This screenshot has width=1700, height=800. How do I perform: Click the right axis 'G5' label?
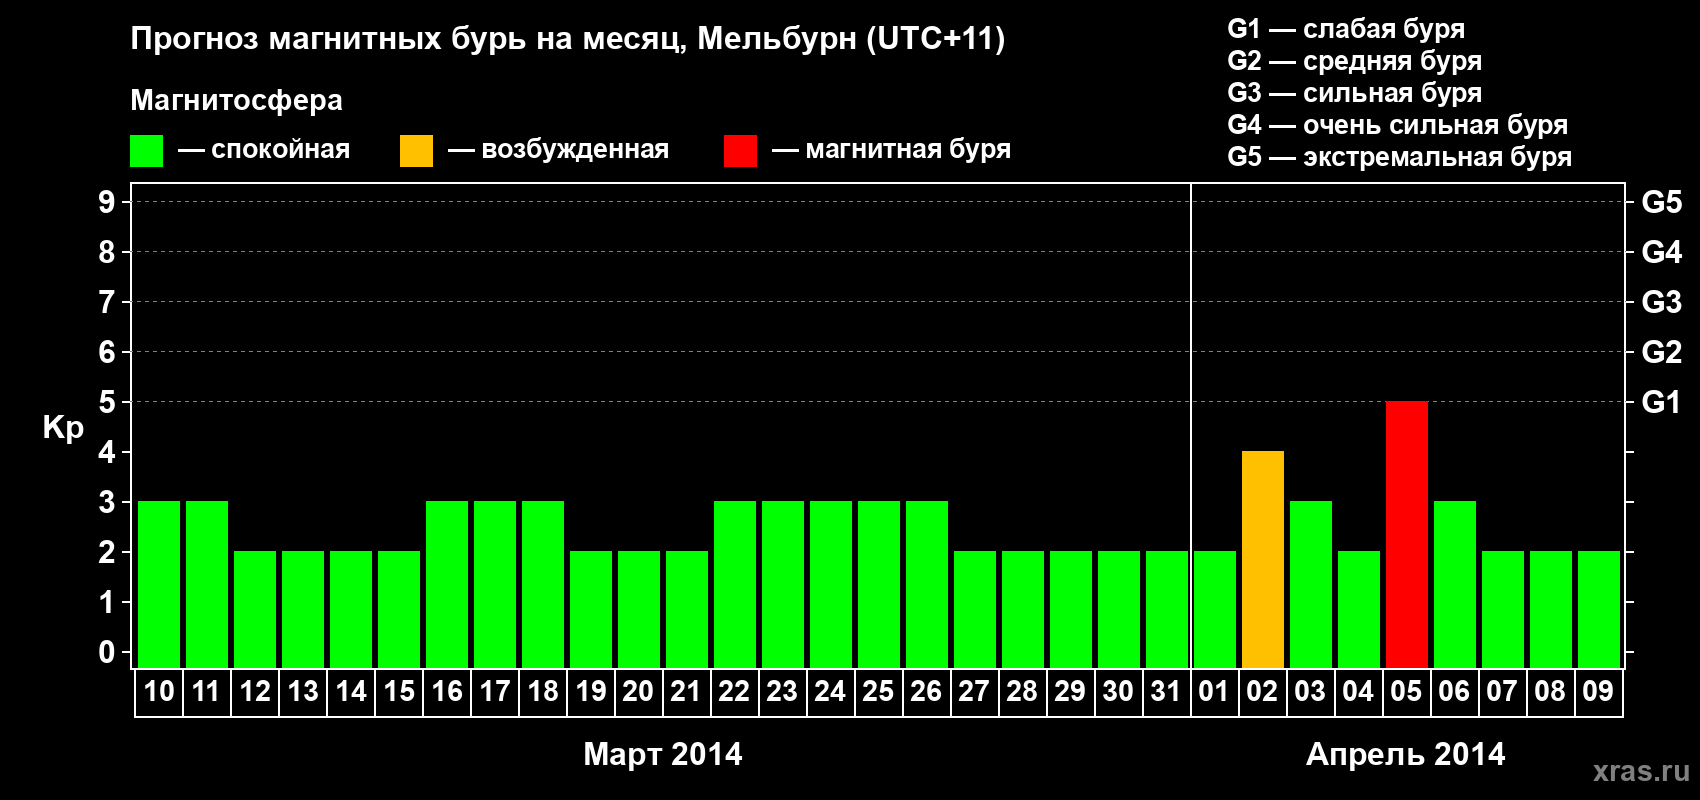1661,202
